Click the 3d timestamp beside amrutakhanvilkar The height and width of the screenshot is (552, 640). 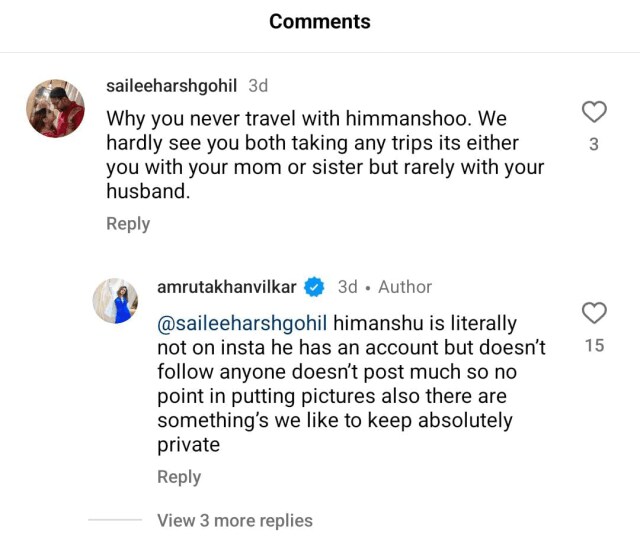coord(348,287)
